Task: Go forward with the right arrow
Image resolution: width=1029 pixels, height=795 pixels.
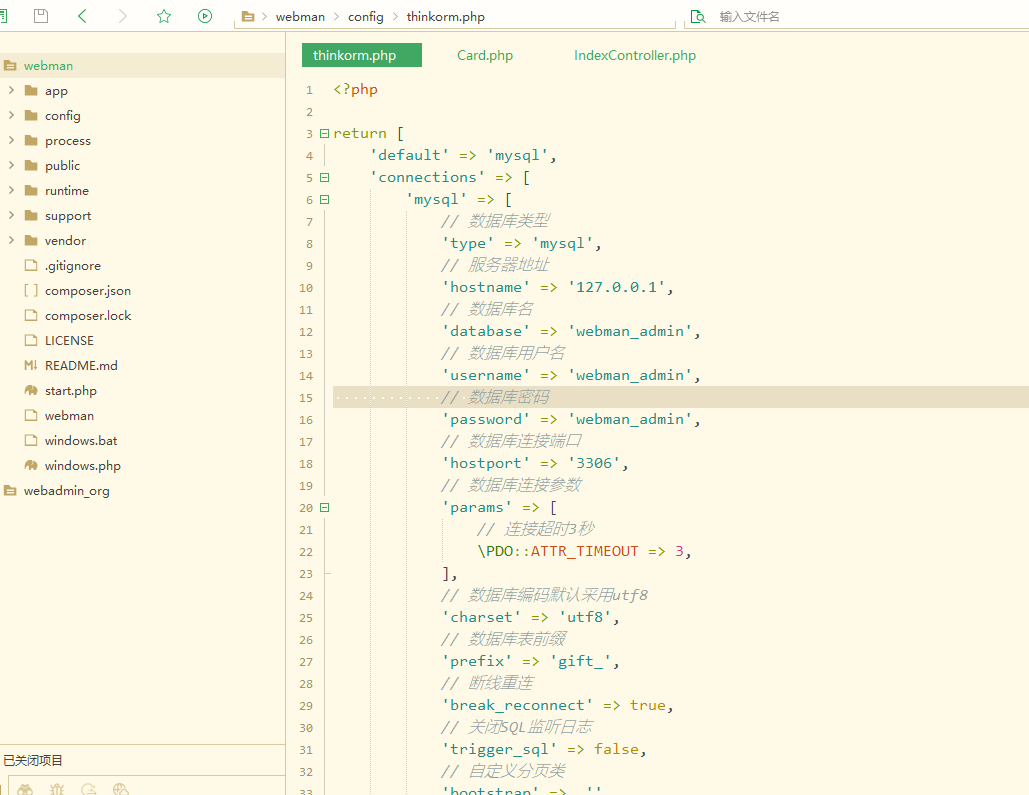Action: pos(123,16)
